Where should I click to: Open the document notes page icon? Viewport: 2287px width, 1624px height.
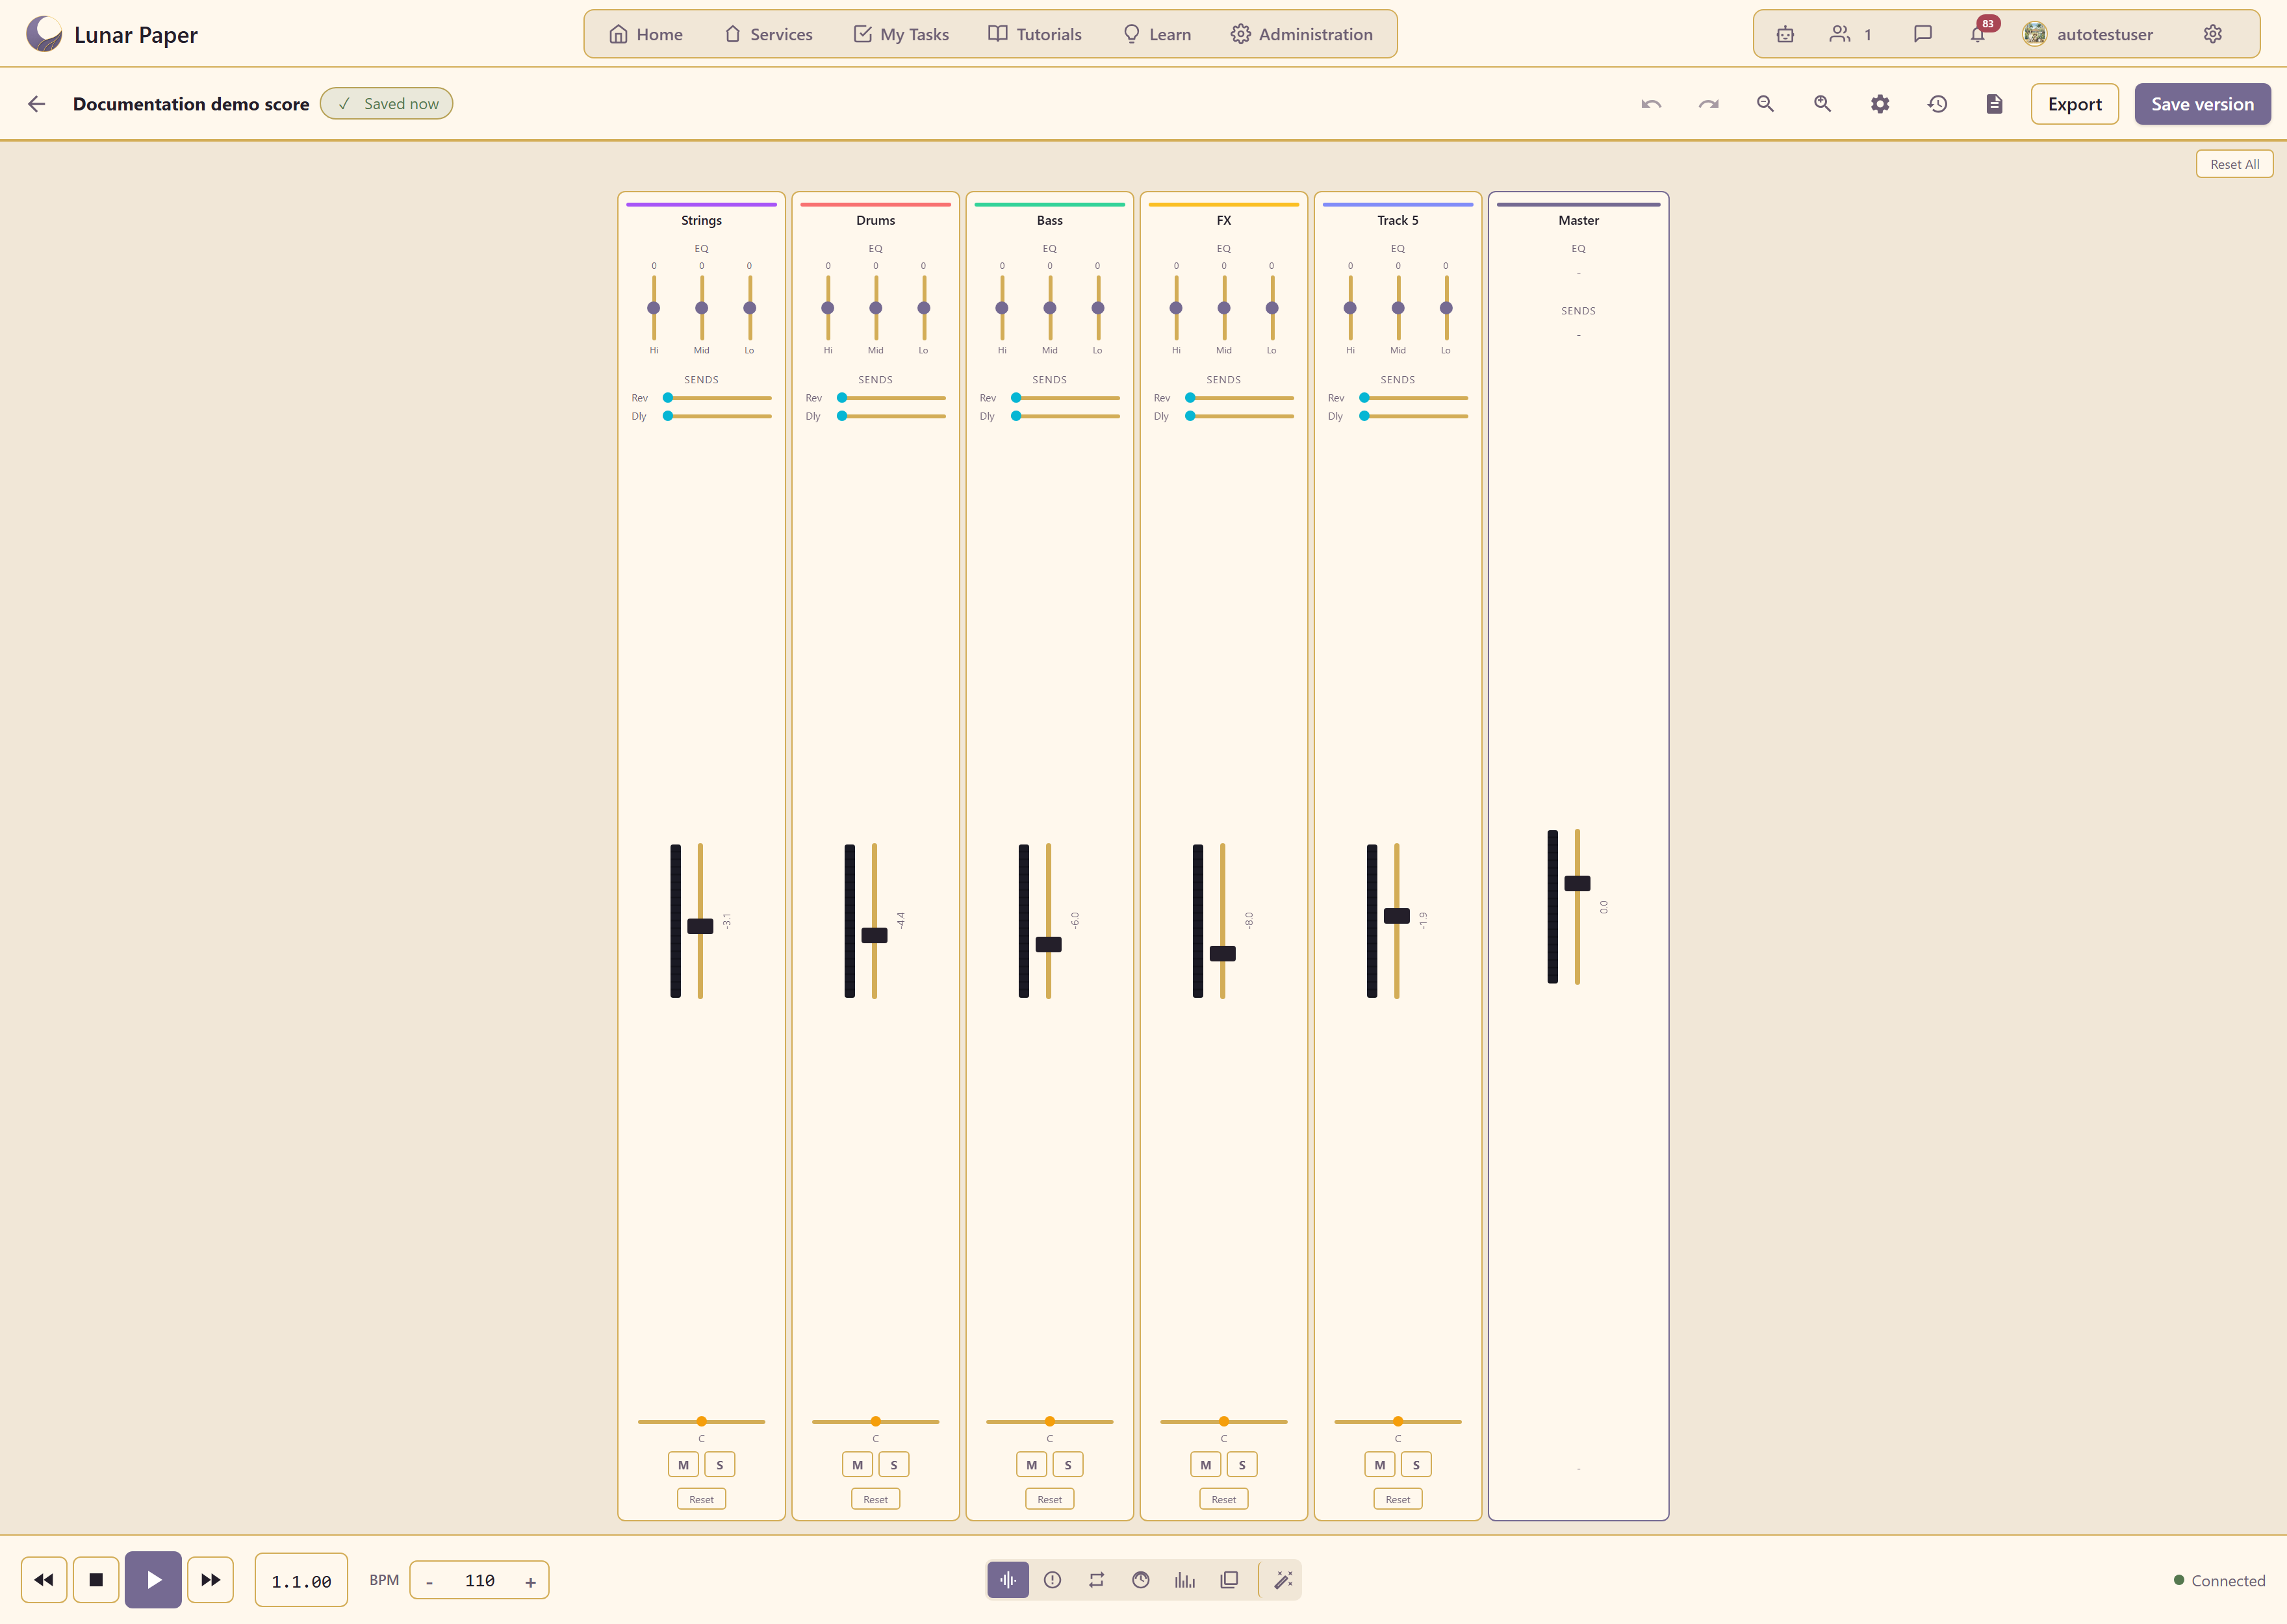point(1994,104)
